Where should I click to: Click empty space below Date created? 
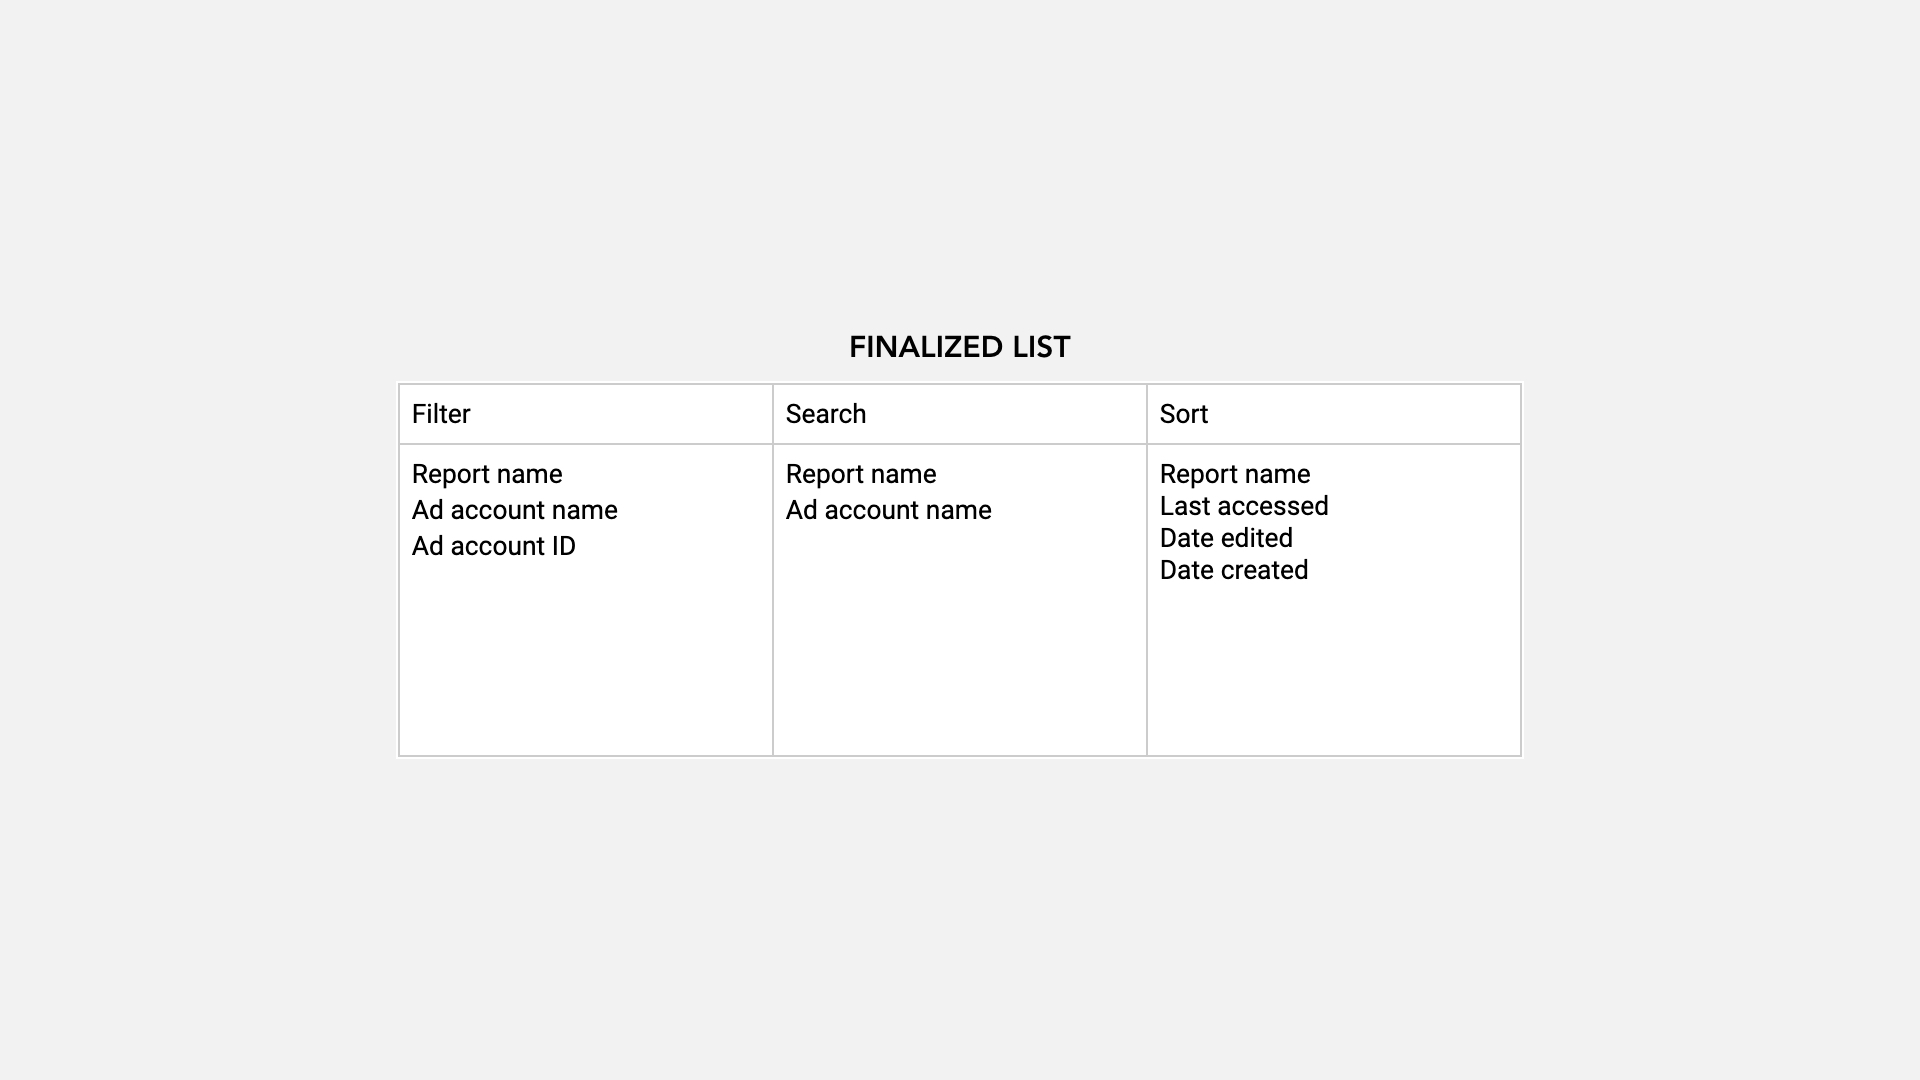click(x=1333, y=670)
